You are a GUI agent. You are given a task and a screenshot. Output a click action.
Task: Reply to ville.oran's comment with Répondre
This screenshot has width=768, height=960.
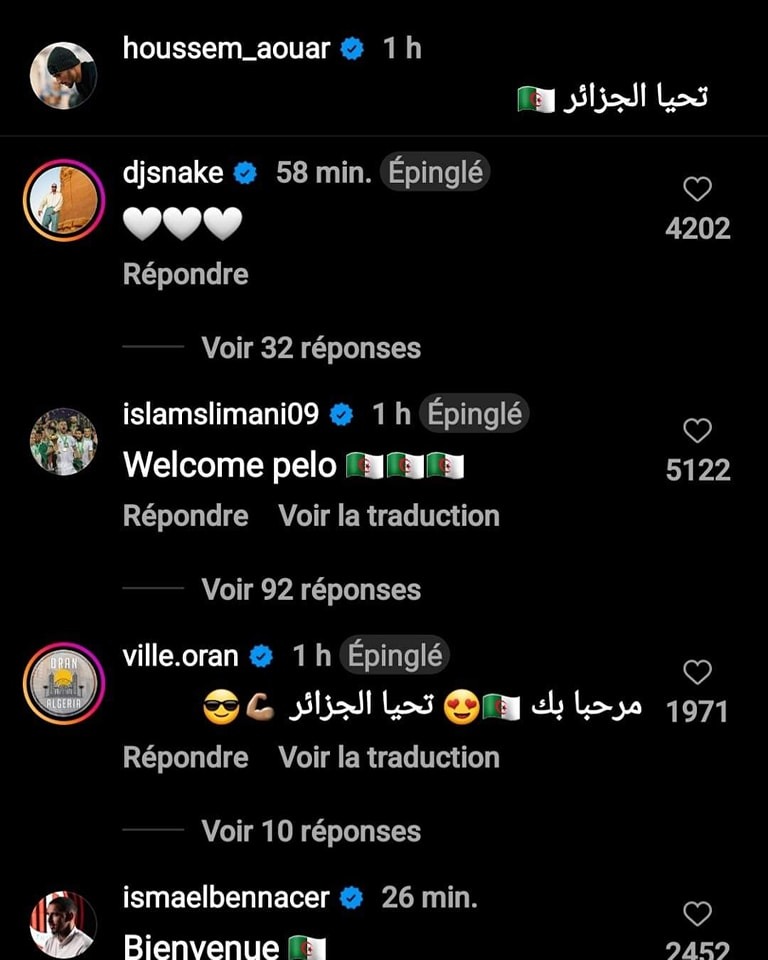pyautogui.click(x=186, y=757)
